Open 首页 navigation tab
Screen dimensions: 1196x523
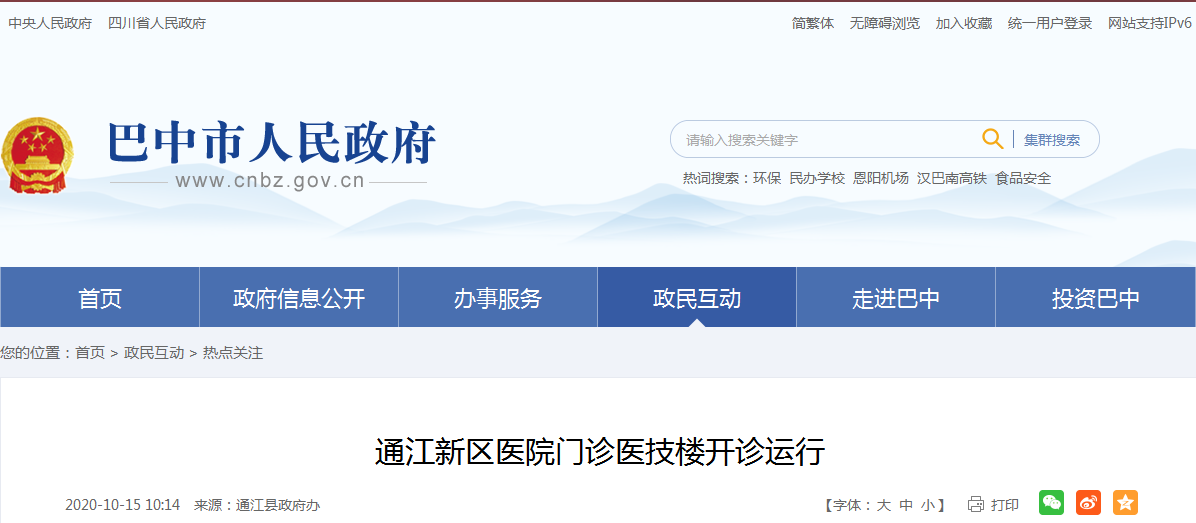pyautogui.click(x=100, y=298)
